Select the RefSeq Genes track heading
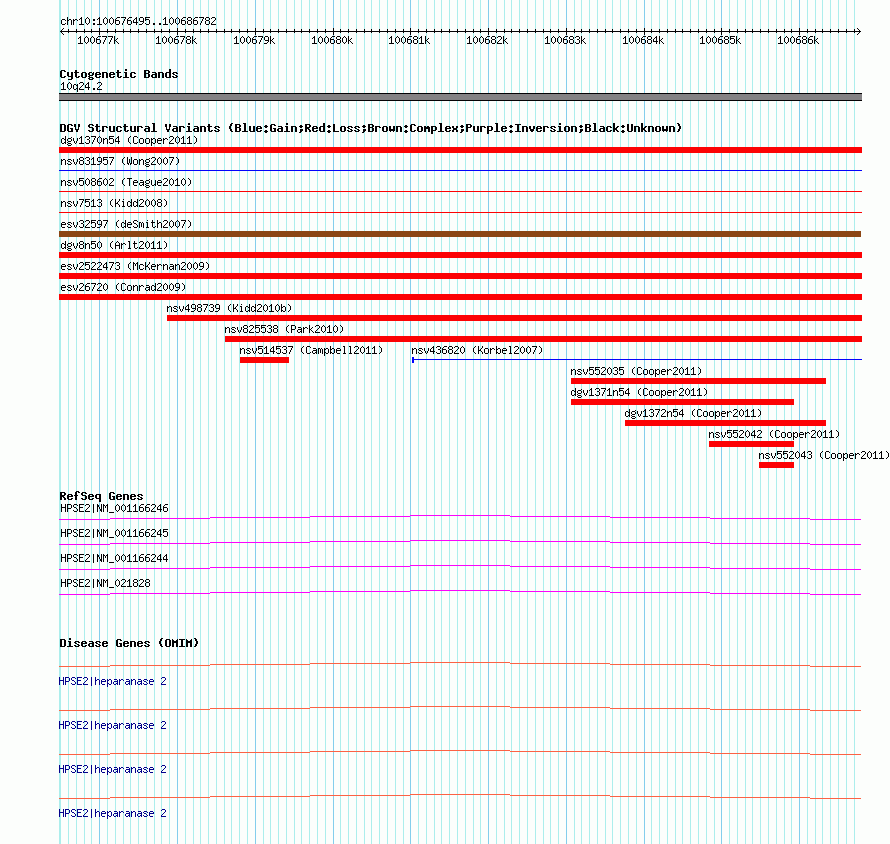Screen dimensions: 890x844 coord(101,496)
